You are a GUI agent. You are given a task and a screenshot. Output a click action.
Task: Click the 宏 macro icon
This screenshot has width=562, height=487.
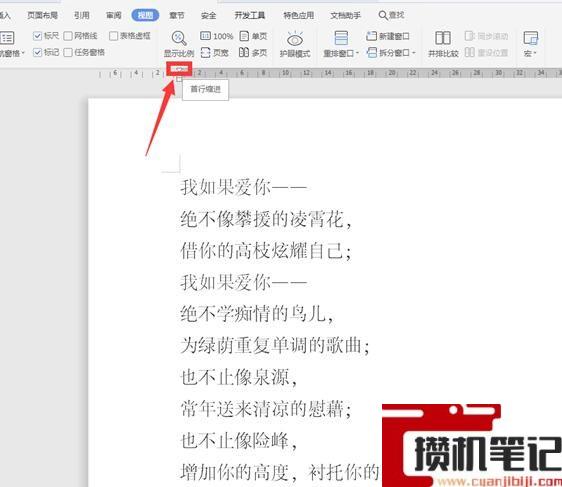pos(530,38)
